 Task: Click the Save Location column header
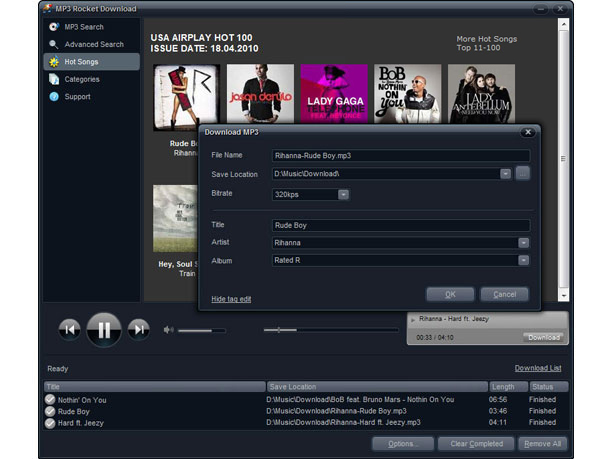(377, 387)
